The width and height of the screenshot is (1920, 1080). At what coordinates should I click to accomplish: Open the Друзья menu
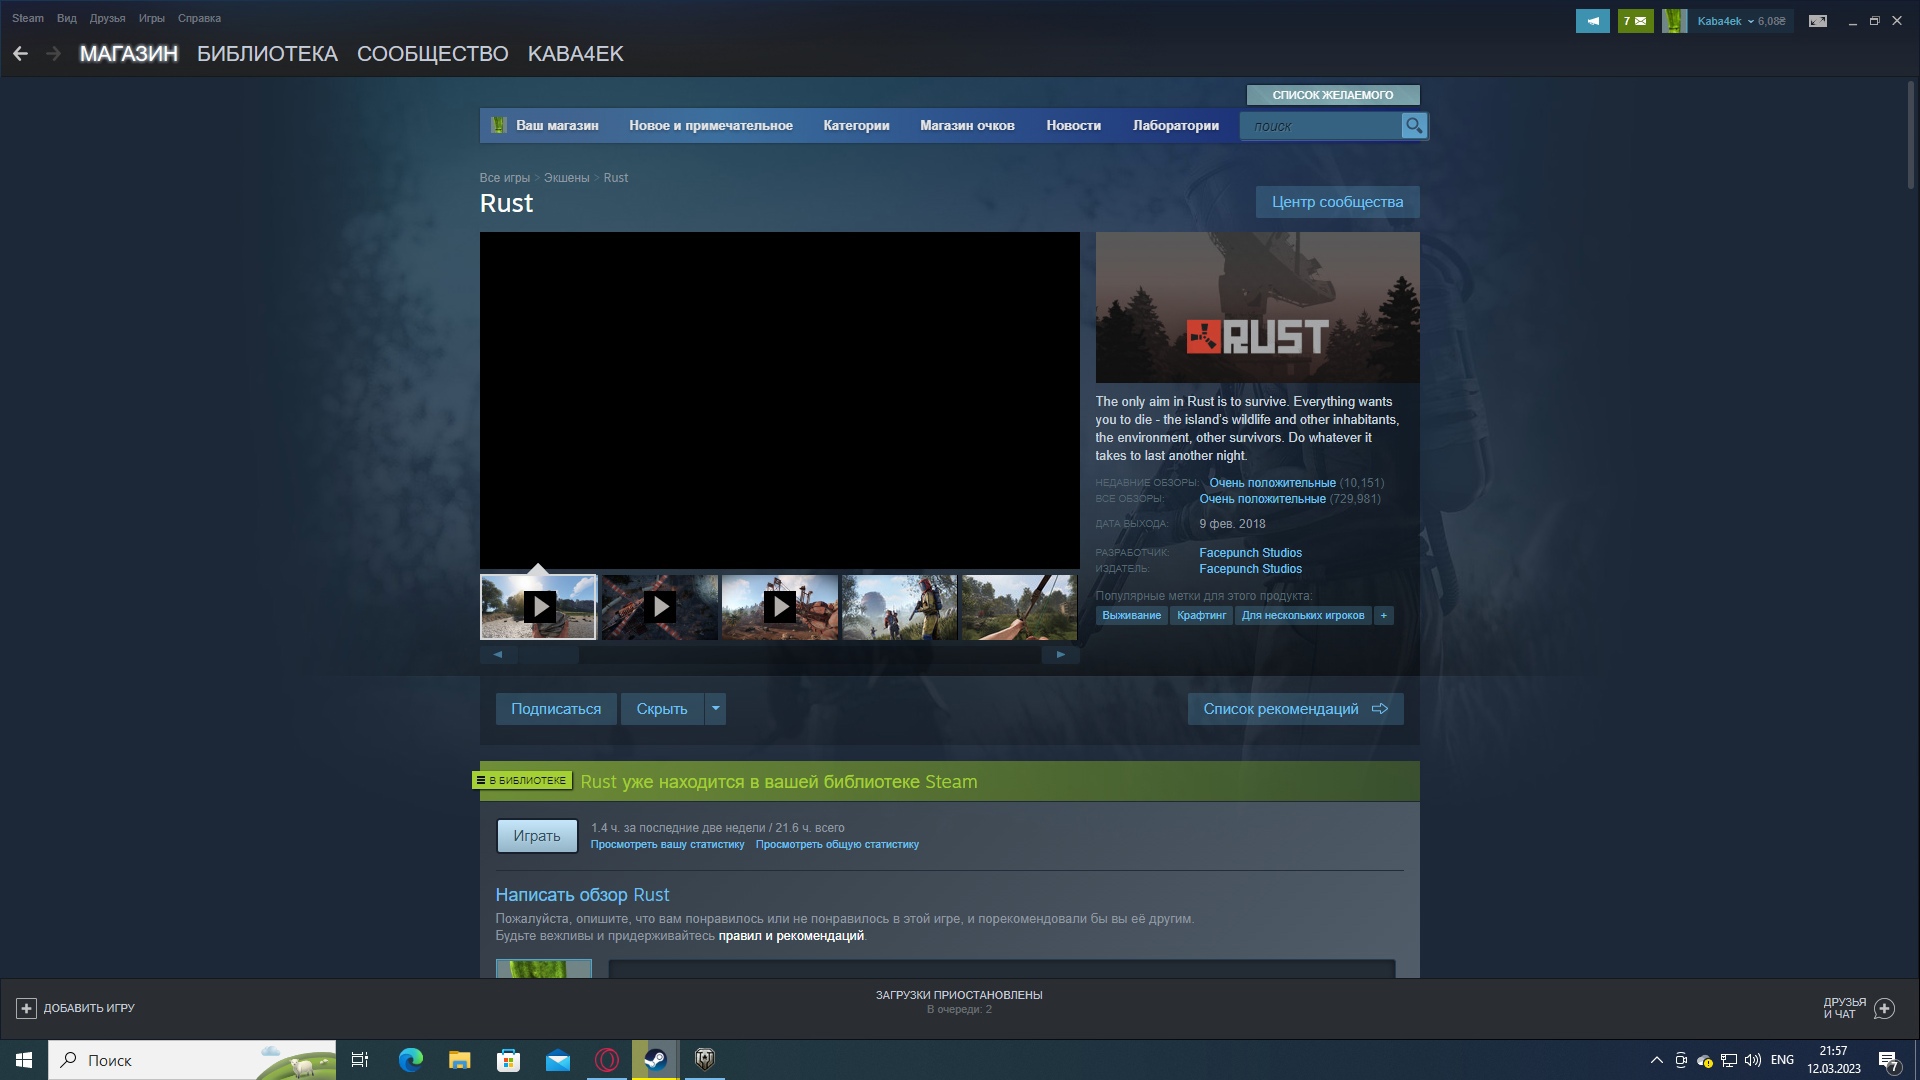pyautogui.click(x=107, y=18)
